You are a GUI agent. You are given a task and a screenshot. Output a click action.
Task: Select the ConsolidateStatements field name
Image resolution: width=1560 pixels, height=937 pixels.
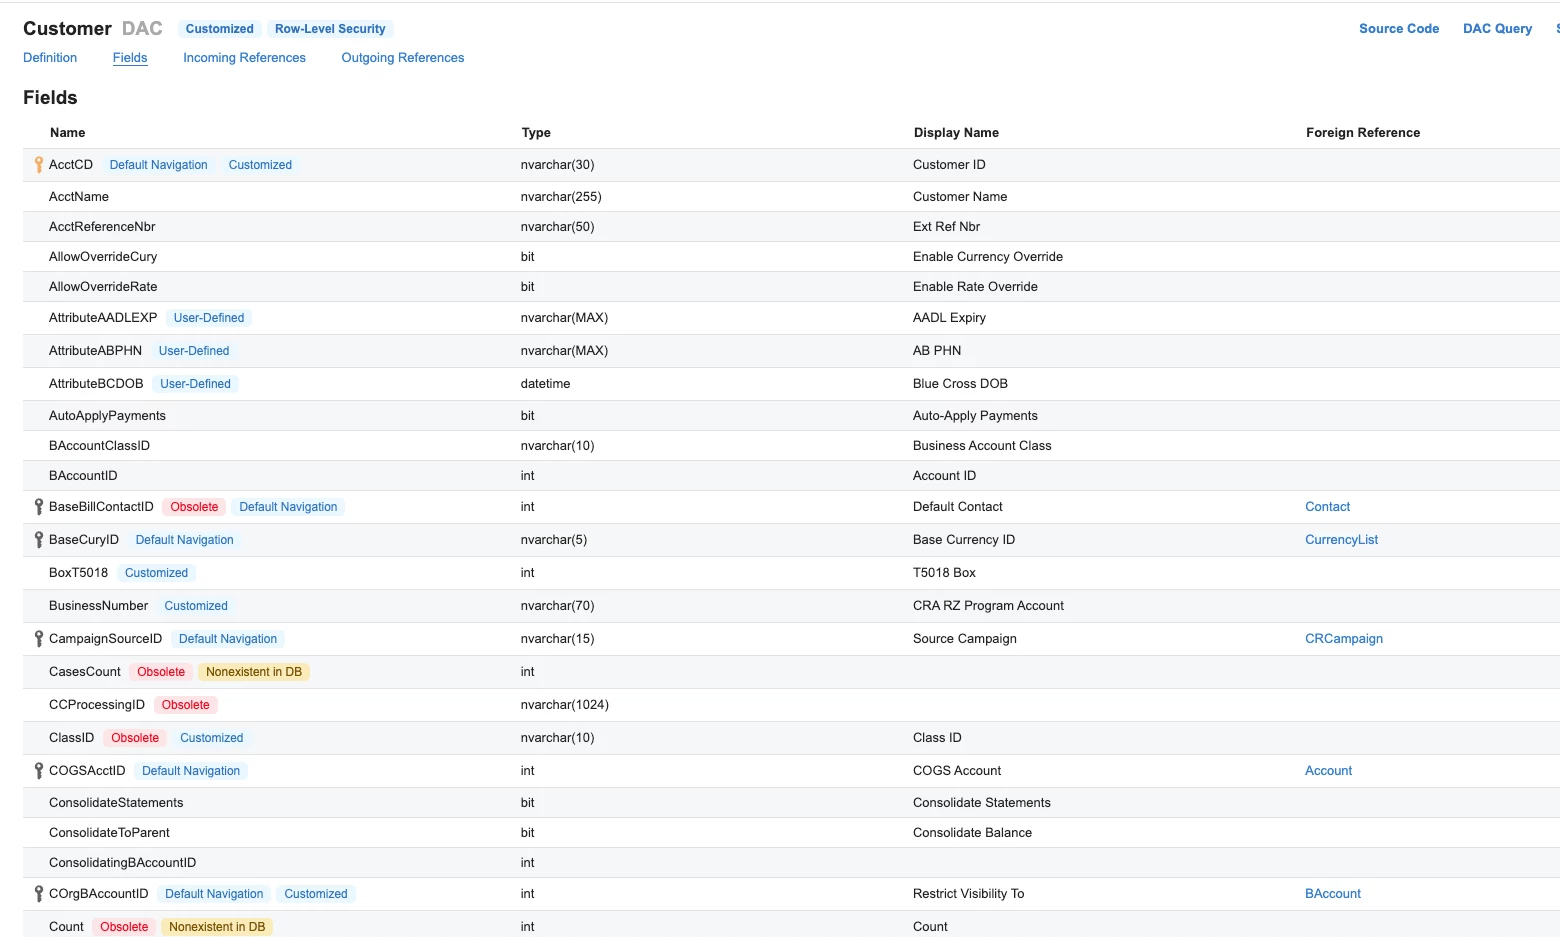[116, 803]
